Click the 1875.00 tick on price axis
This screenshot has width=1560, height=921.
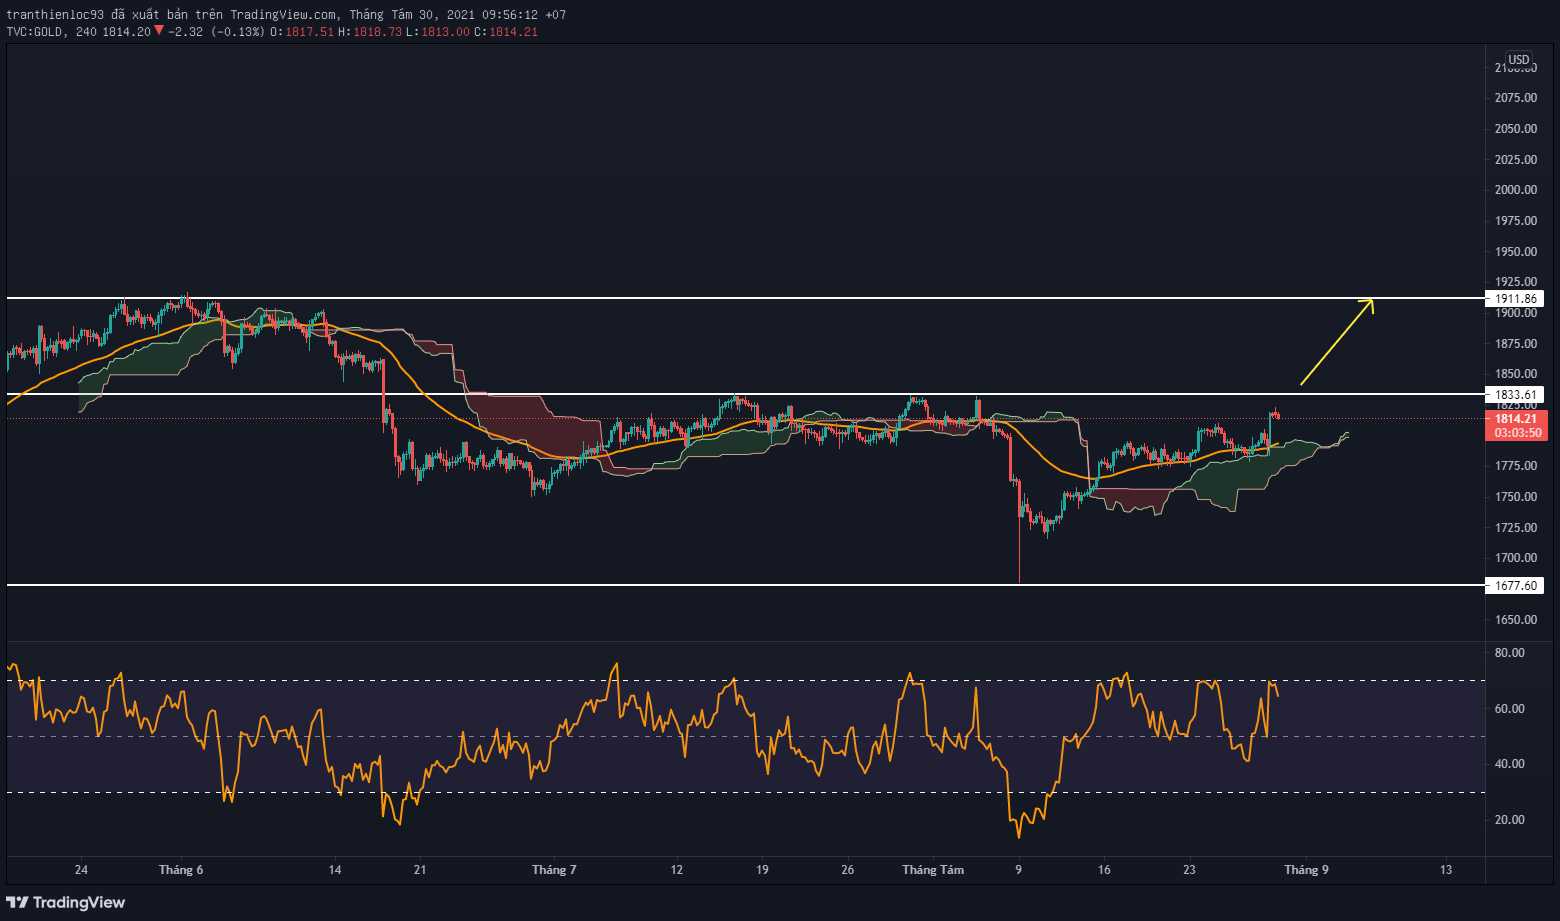(x=1516, y=344)
